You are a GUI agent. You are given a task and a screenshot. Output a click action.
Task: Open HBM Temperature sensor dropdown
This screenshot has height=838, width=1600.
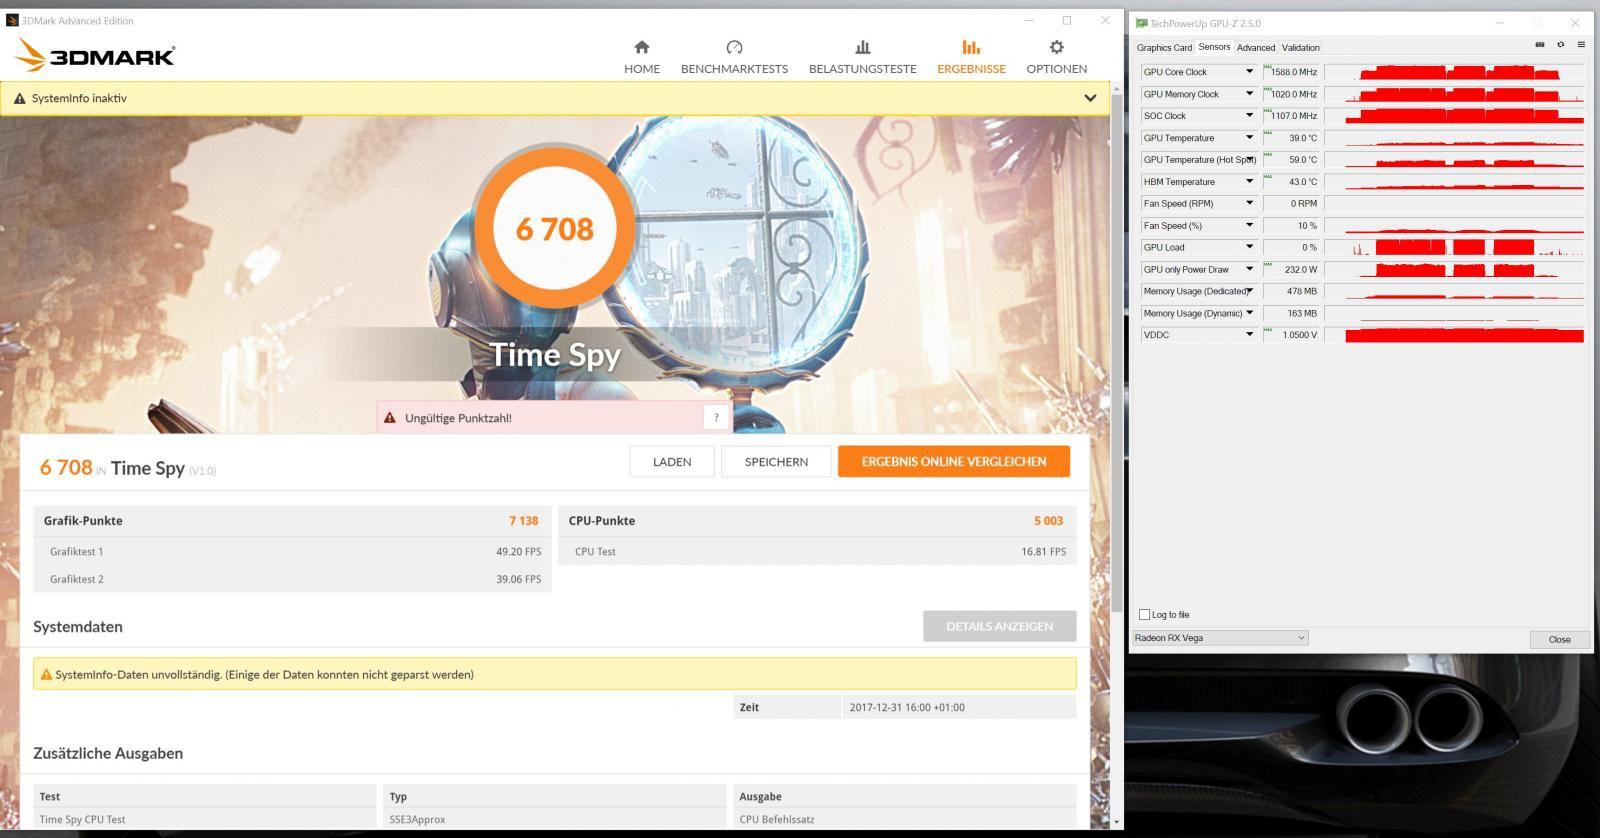pyautogui.click(x=1249, y=182)
